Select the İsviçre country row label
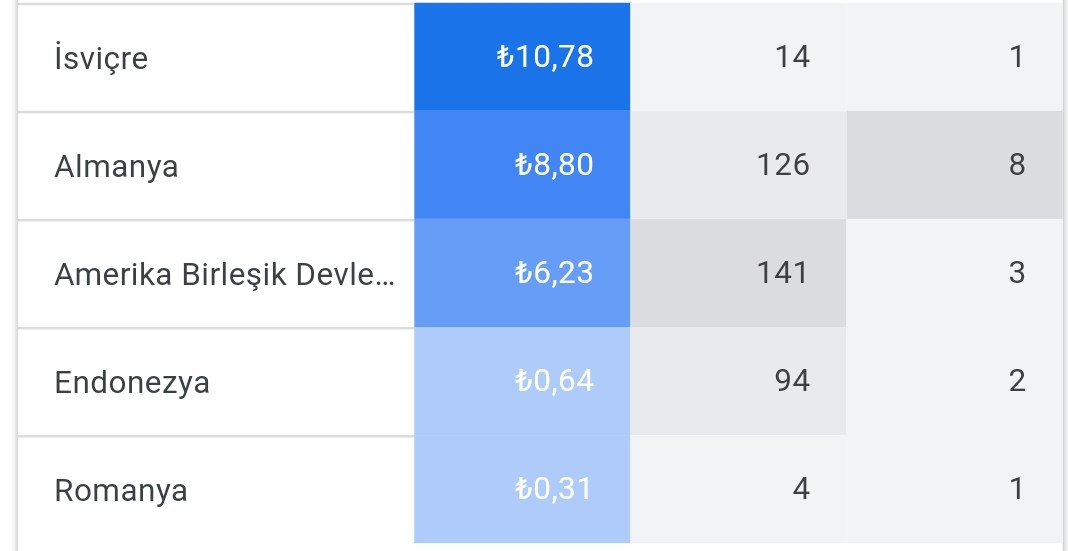The height and width of the screenshot is (551, 1068). coord(101,57)
